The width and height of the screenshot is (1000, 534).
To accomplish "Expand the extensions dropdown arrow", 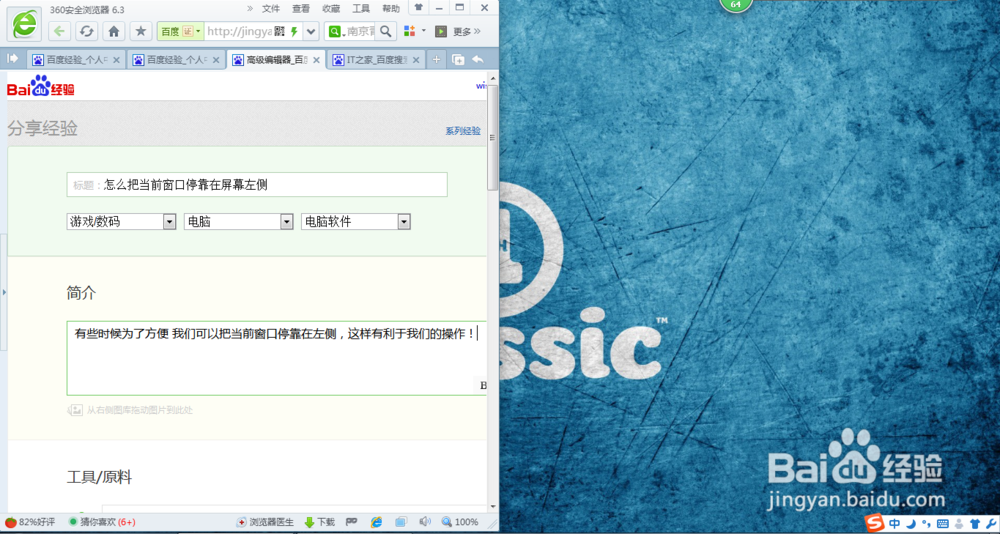I will click(x=423, y=30).
